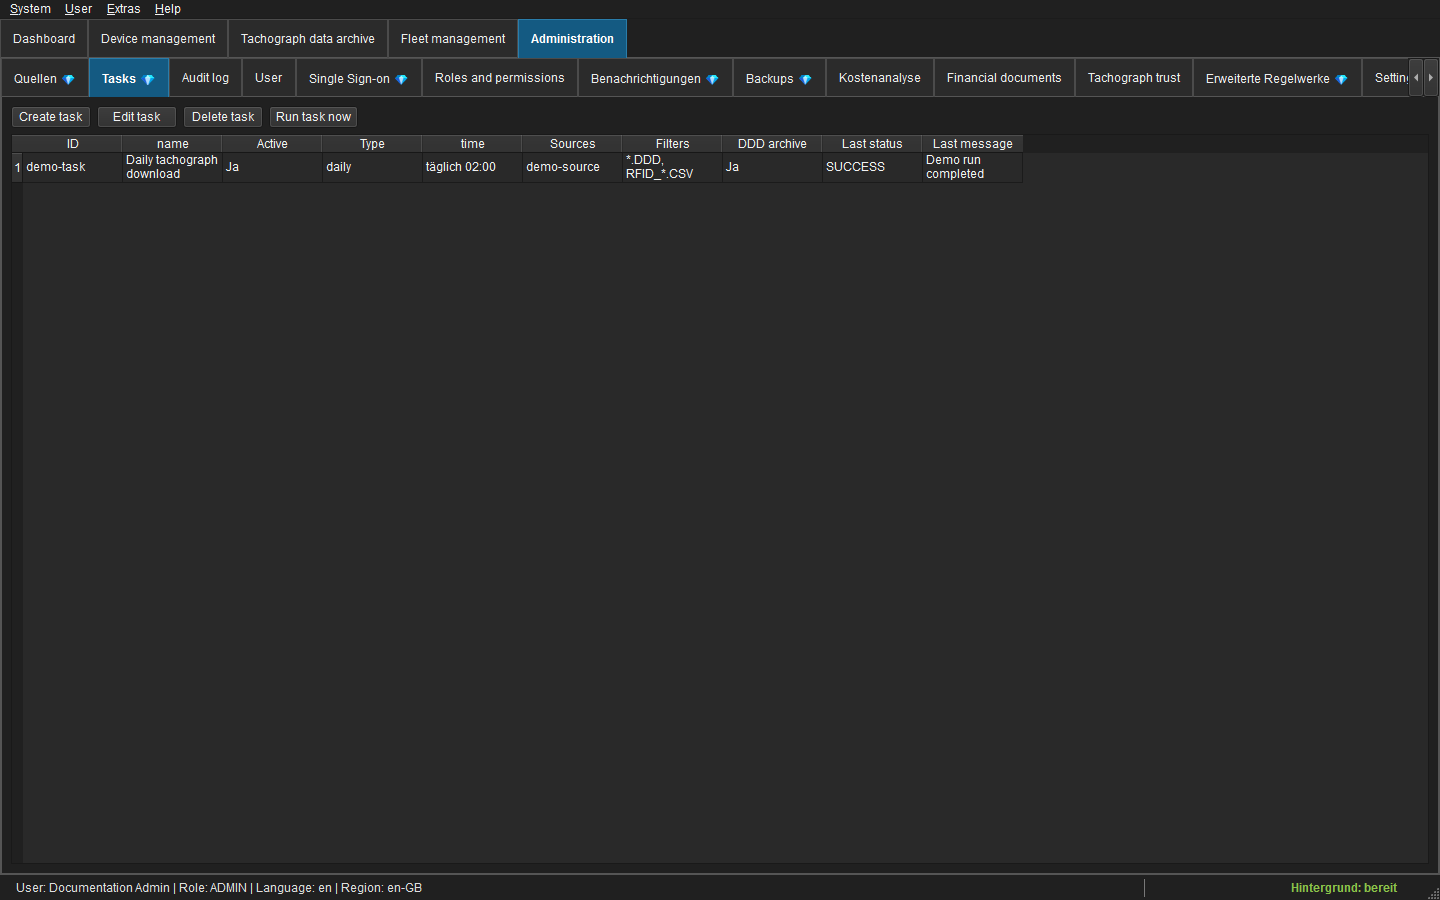The width and height of the screenshot is (1440, 900).
Task: Open Tachograph trust sub-tab
Action: coord(1134,78)
